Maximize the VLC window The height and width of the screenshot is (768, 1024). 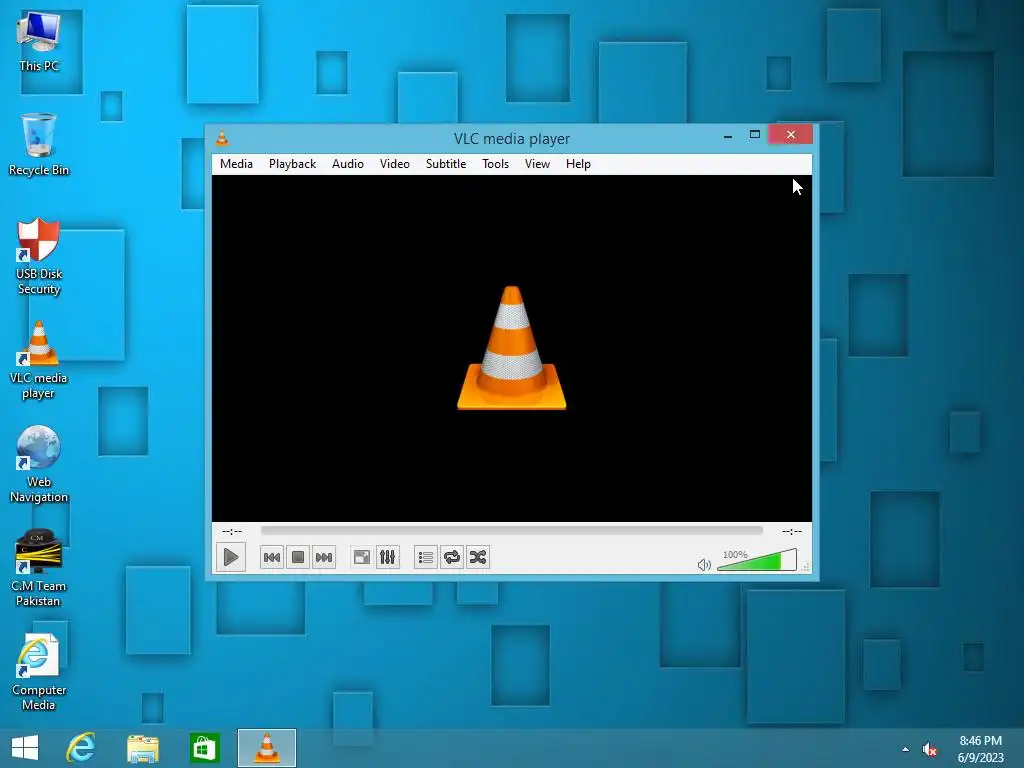click(755, 135)
